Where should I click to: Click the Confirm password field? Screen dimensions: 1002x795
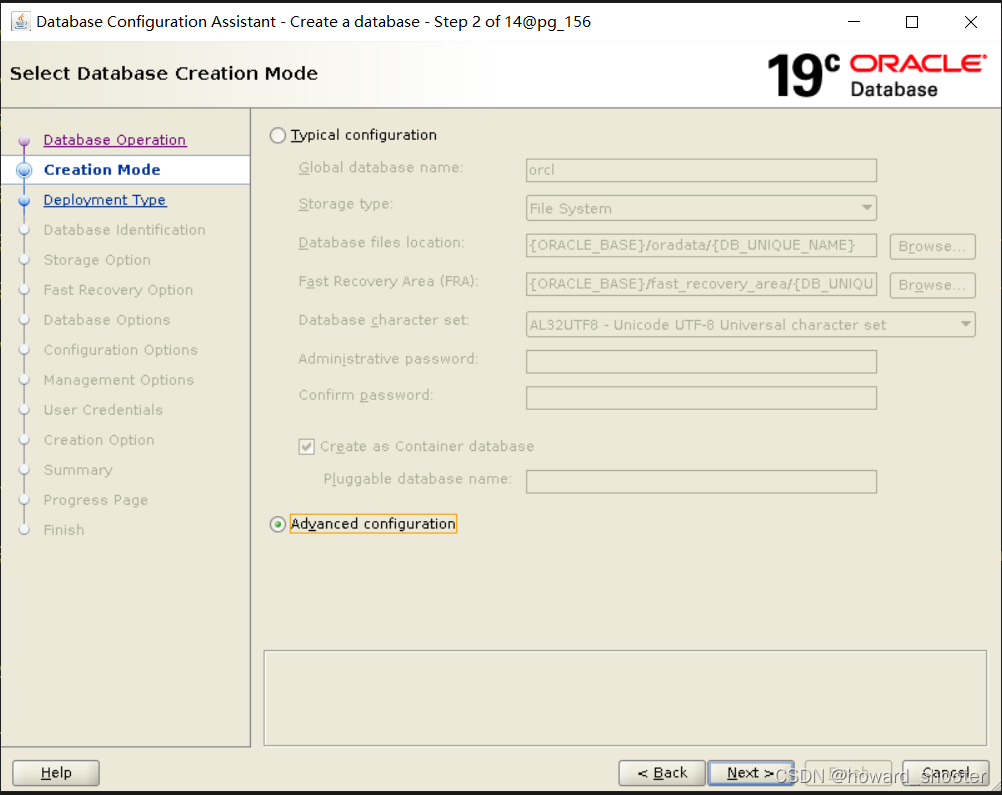[x=701, y=398]
